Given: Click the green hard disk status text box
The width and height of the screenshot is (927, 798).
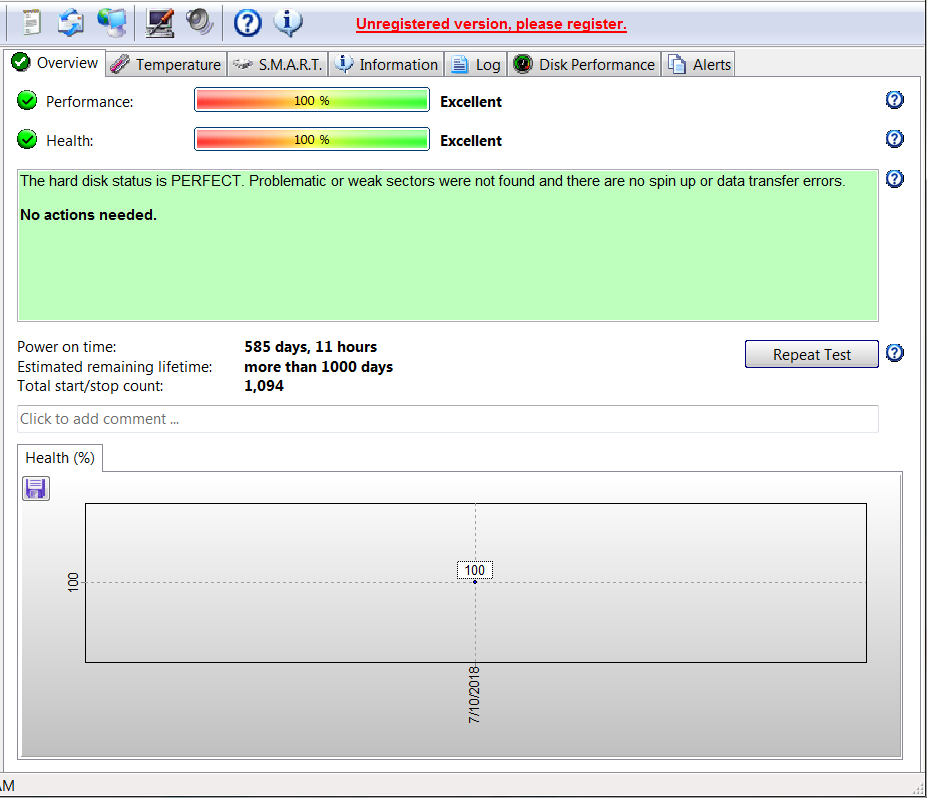Looking at the screenshot, I should coord(448,246).
